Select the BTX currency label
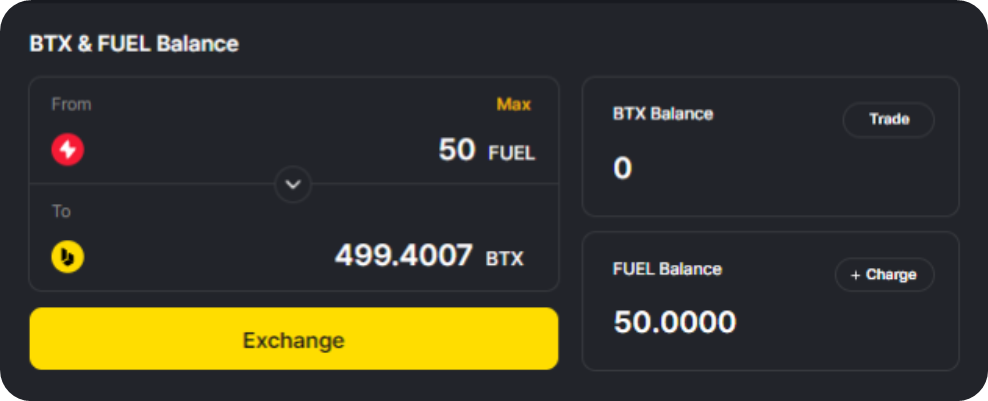 (x=505, y=259)
